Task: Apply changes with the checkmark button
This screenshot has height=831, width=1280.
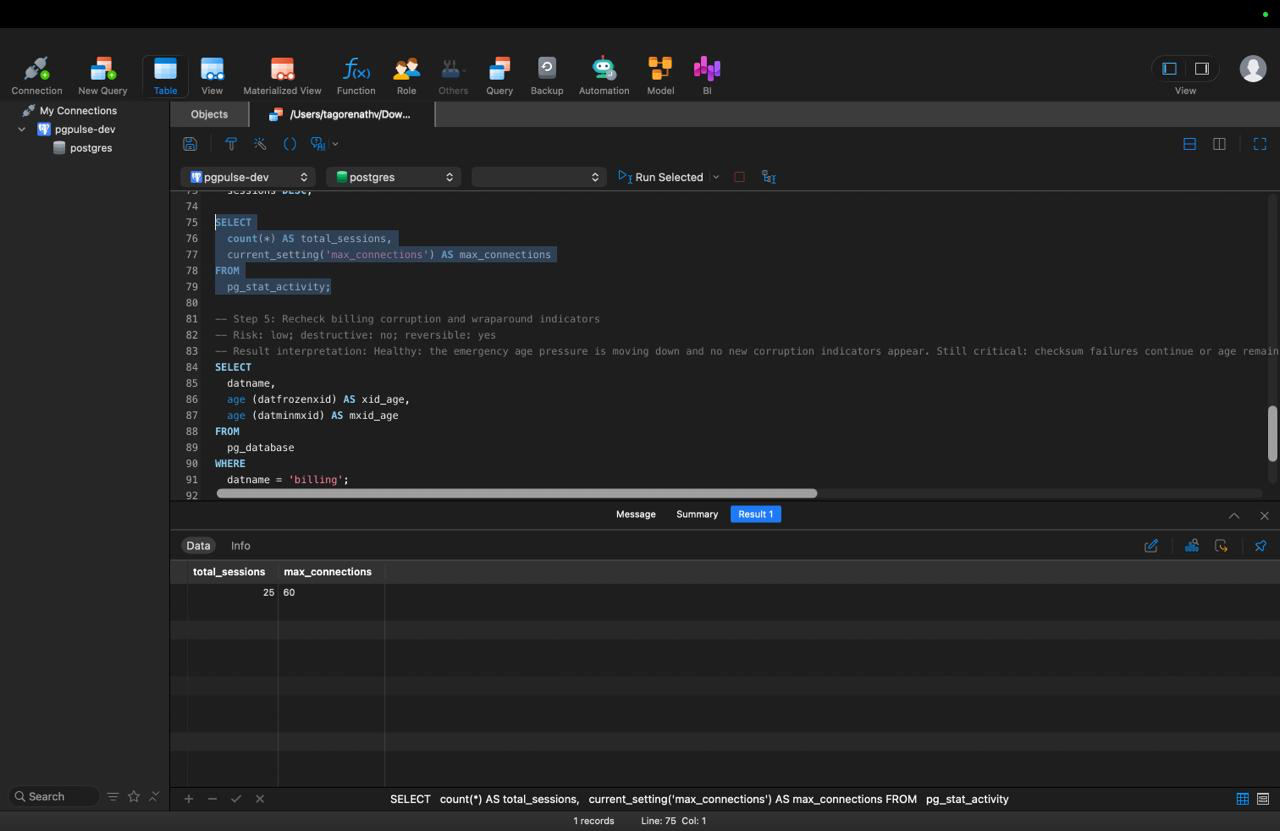Action: tap(236, 799)
